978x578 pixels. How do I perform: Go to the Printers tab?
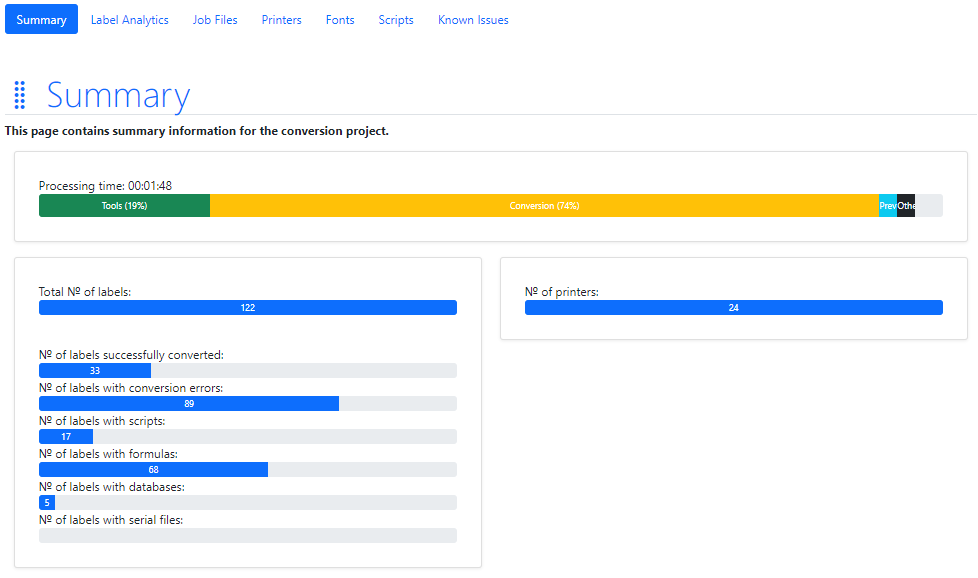coord(282,20)
